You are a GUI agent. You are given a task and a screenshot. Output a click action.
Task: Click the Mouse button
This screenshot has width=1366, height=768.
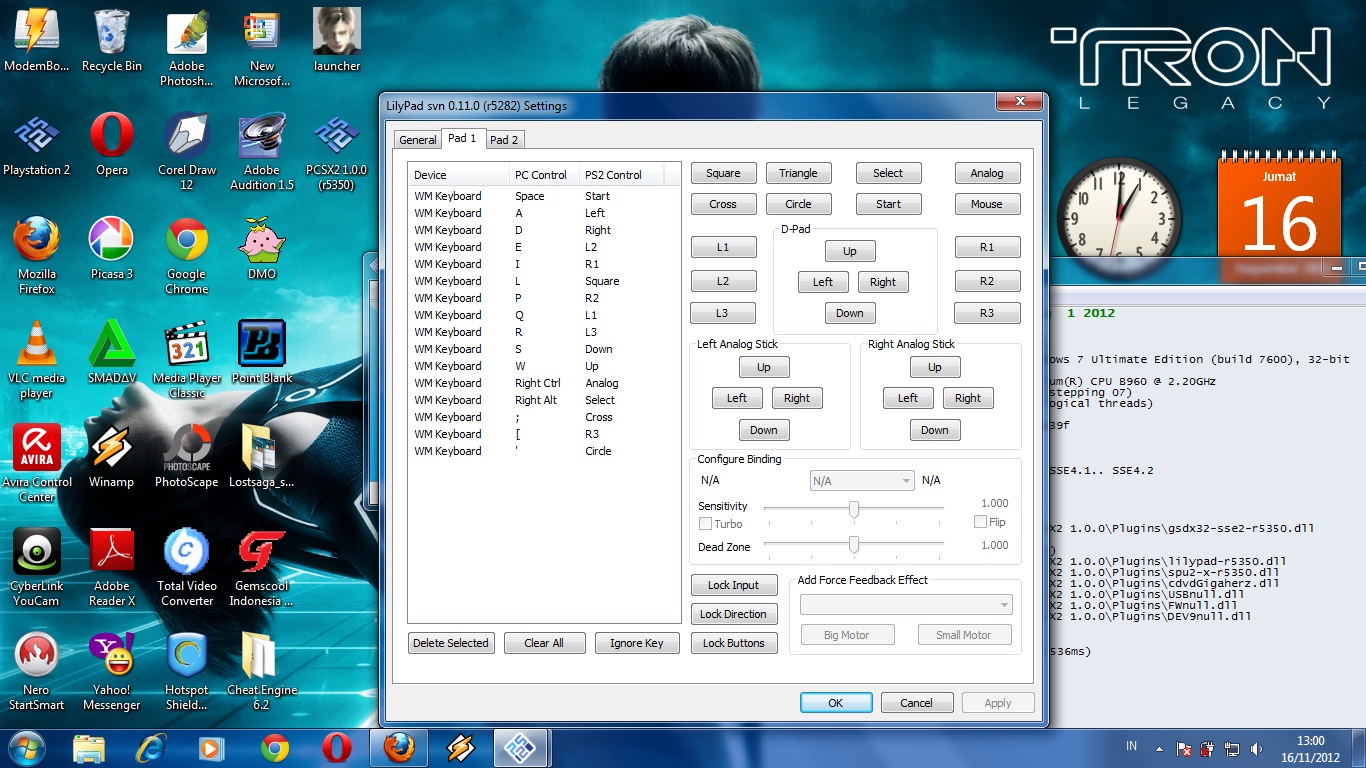(x=987, y=204)
